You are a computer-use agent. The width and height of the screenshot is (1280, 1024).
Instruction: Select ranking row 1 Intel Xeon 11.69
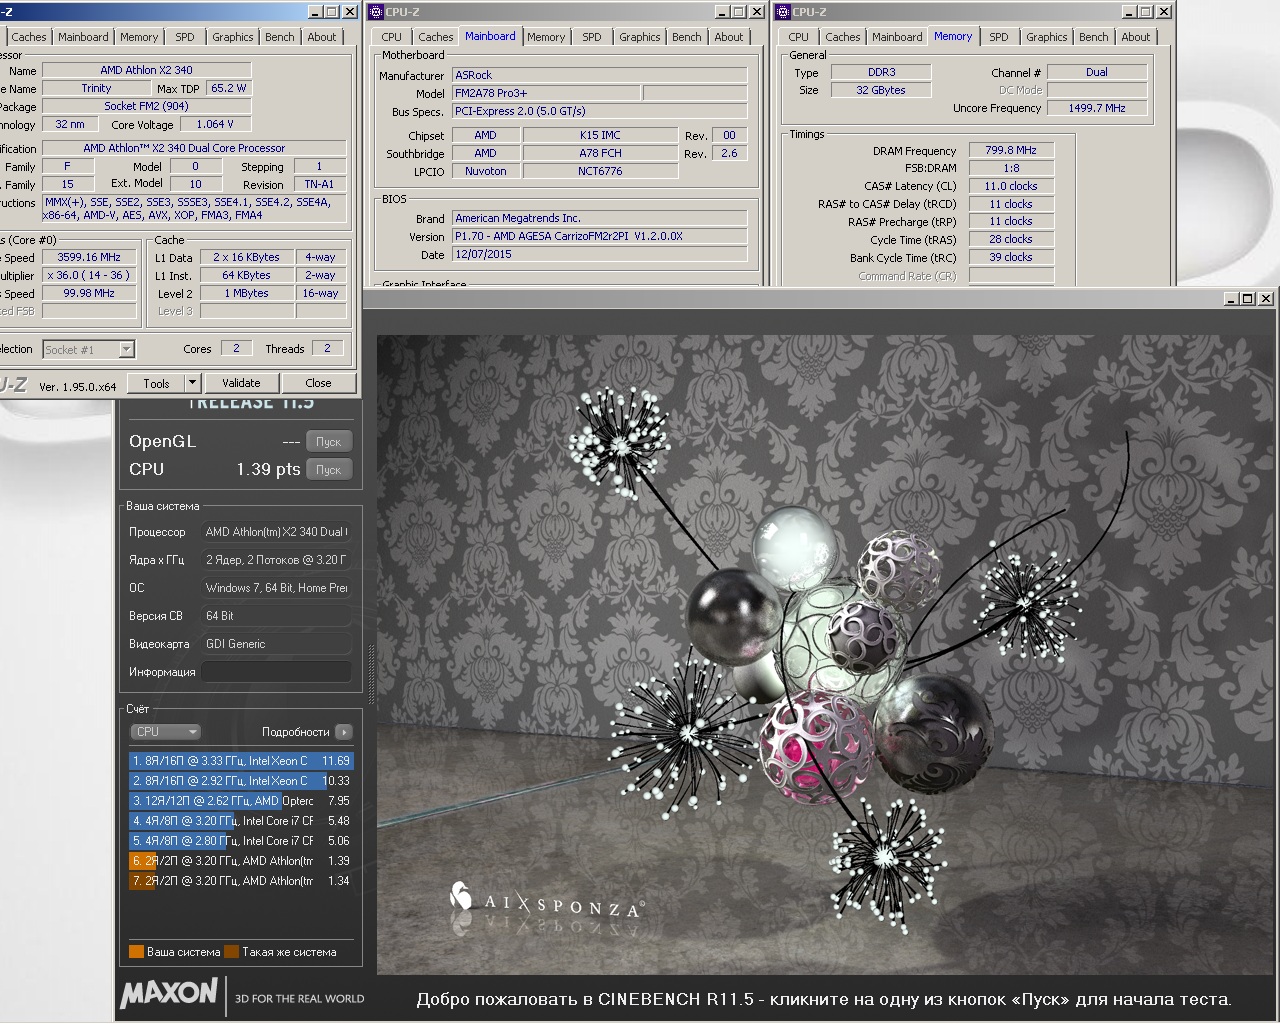tap(240, 761)
